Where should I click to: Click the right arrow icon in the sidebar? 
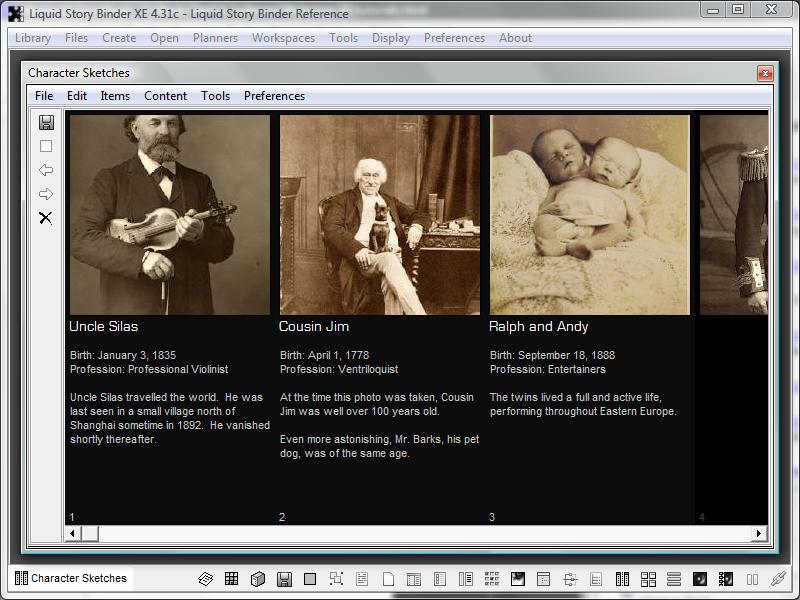click(x=46, y=194)
